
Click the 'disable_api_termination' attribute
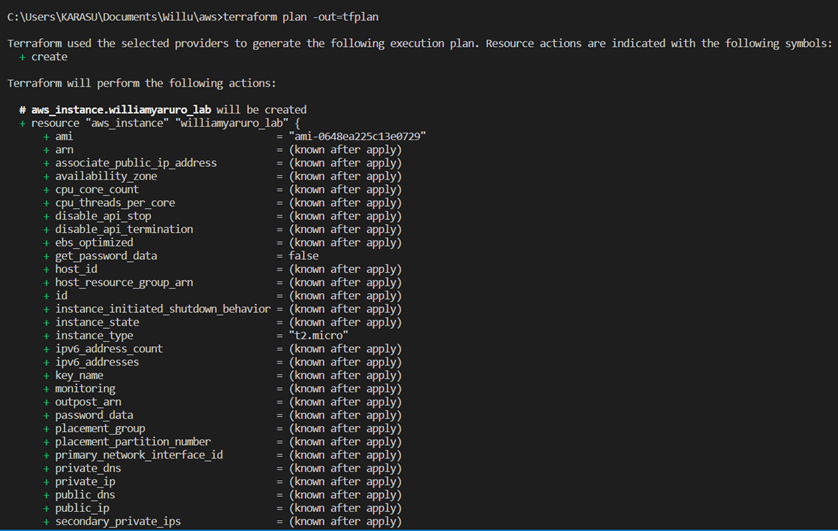pos(124,229)
